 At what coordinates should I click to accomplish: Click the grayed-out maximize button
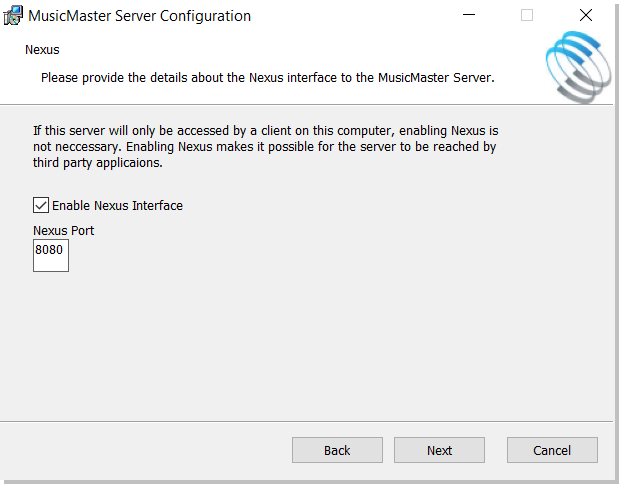click(527, 15)
